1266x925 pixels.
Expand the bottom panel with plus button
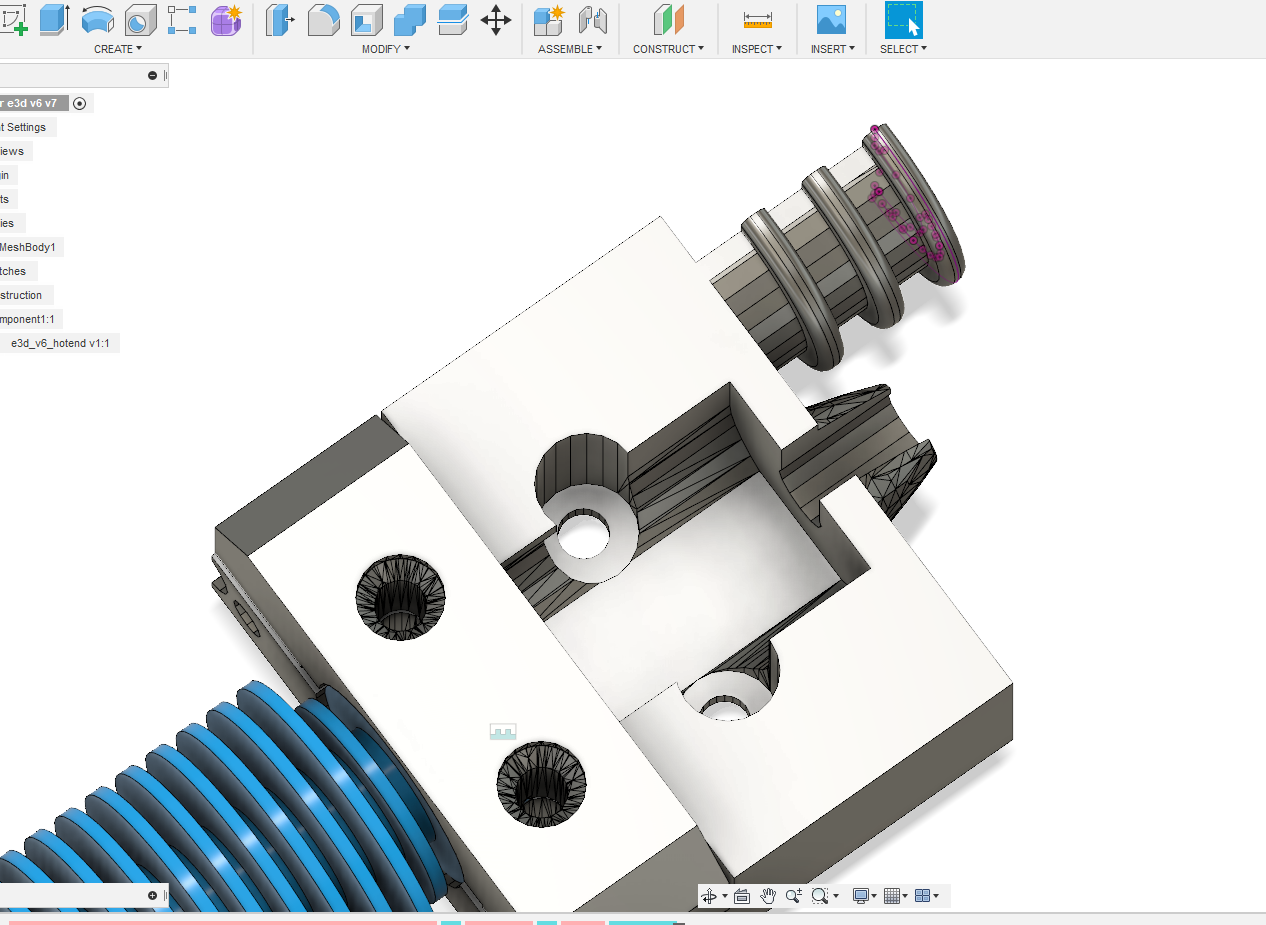tap(152, 896)
